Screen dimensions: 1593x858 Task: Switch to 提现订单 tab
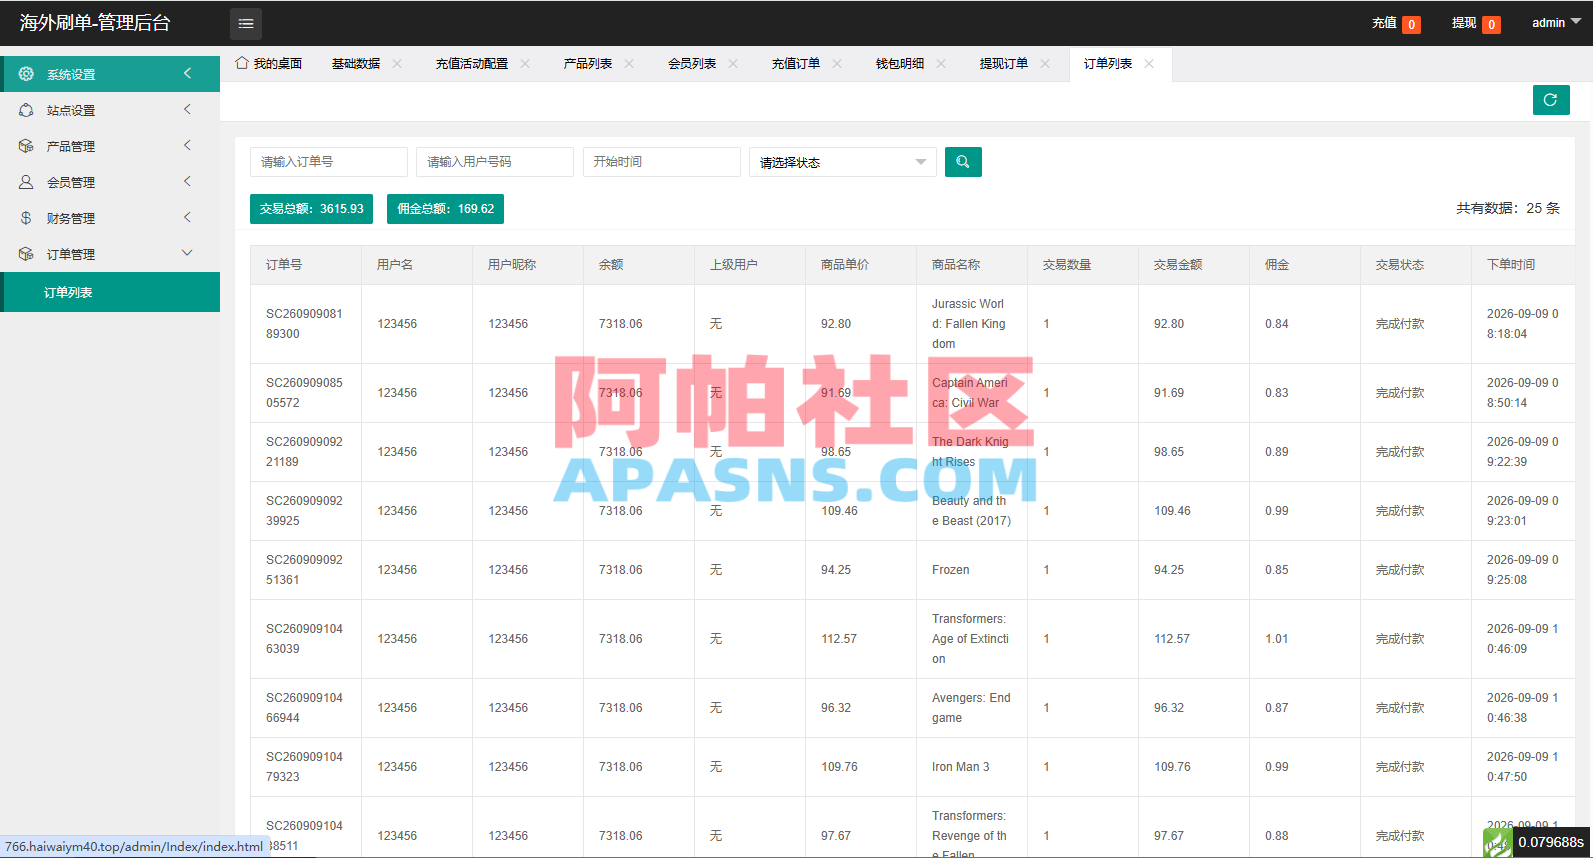tap(1004, 63)
